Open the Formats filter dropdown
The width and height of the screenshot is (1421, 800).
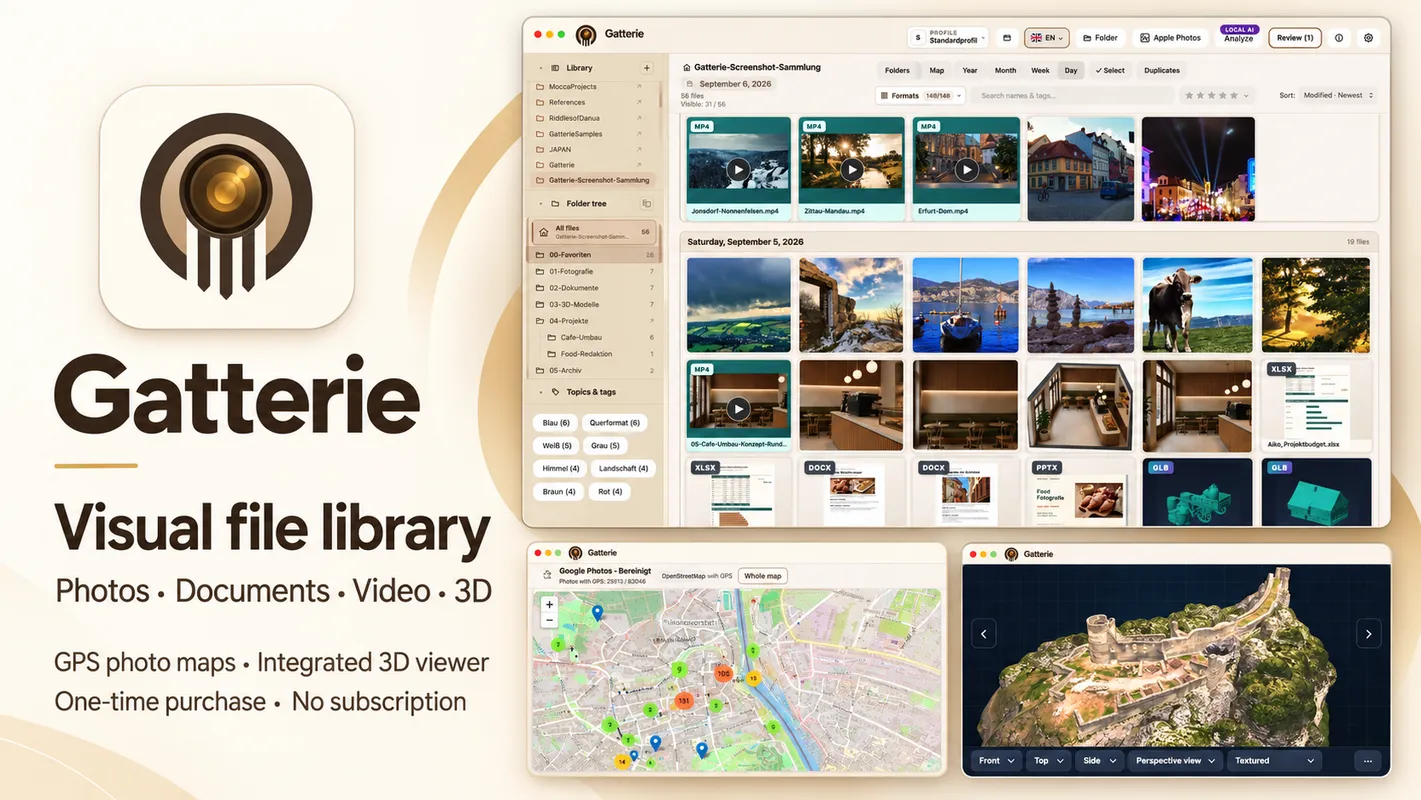point(920,96)
